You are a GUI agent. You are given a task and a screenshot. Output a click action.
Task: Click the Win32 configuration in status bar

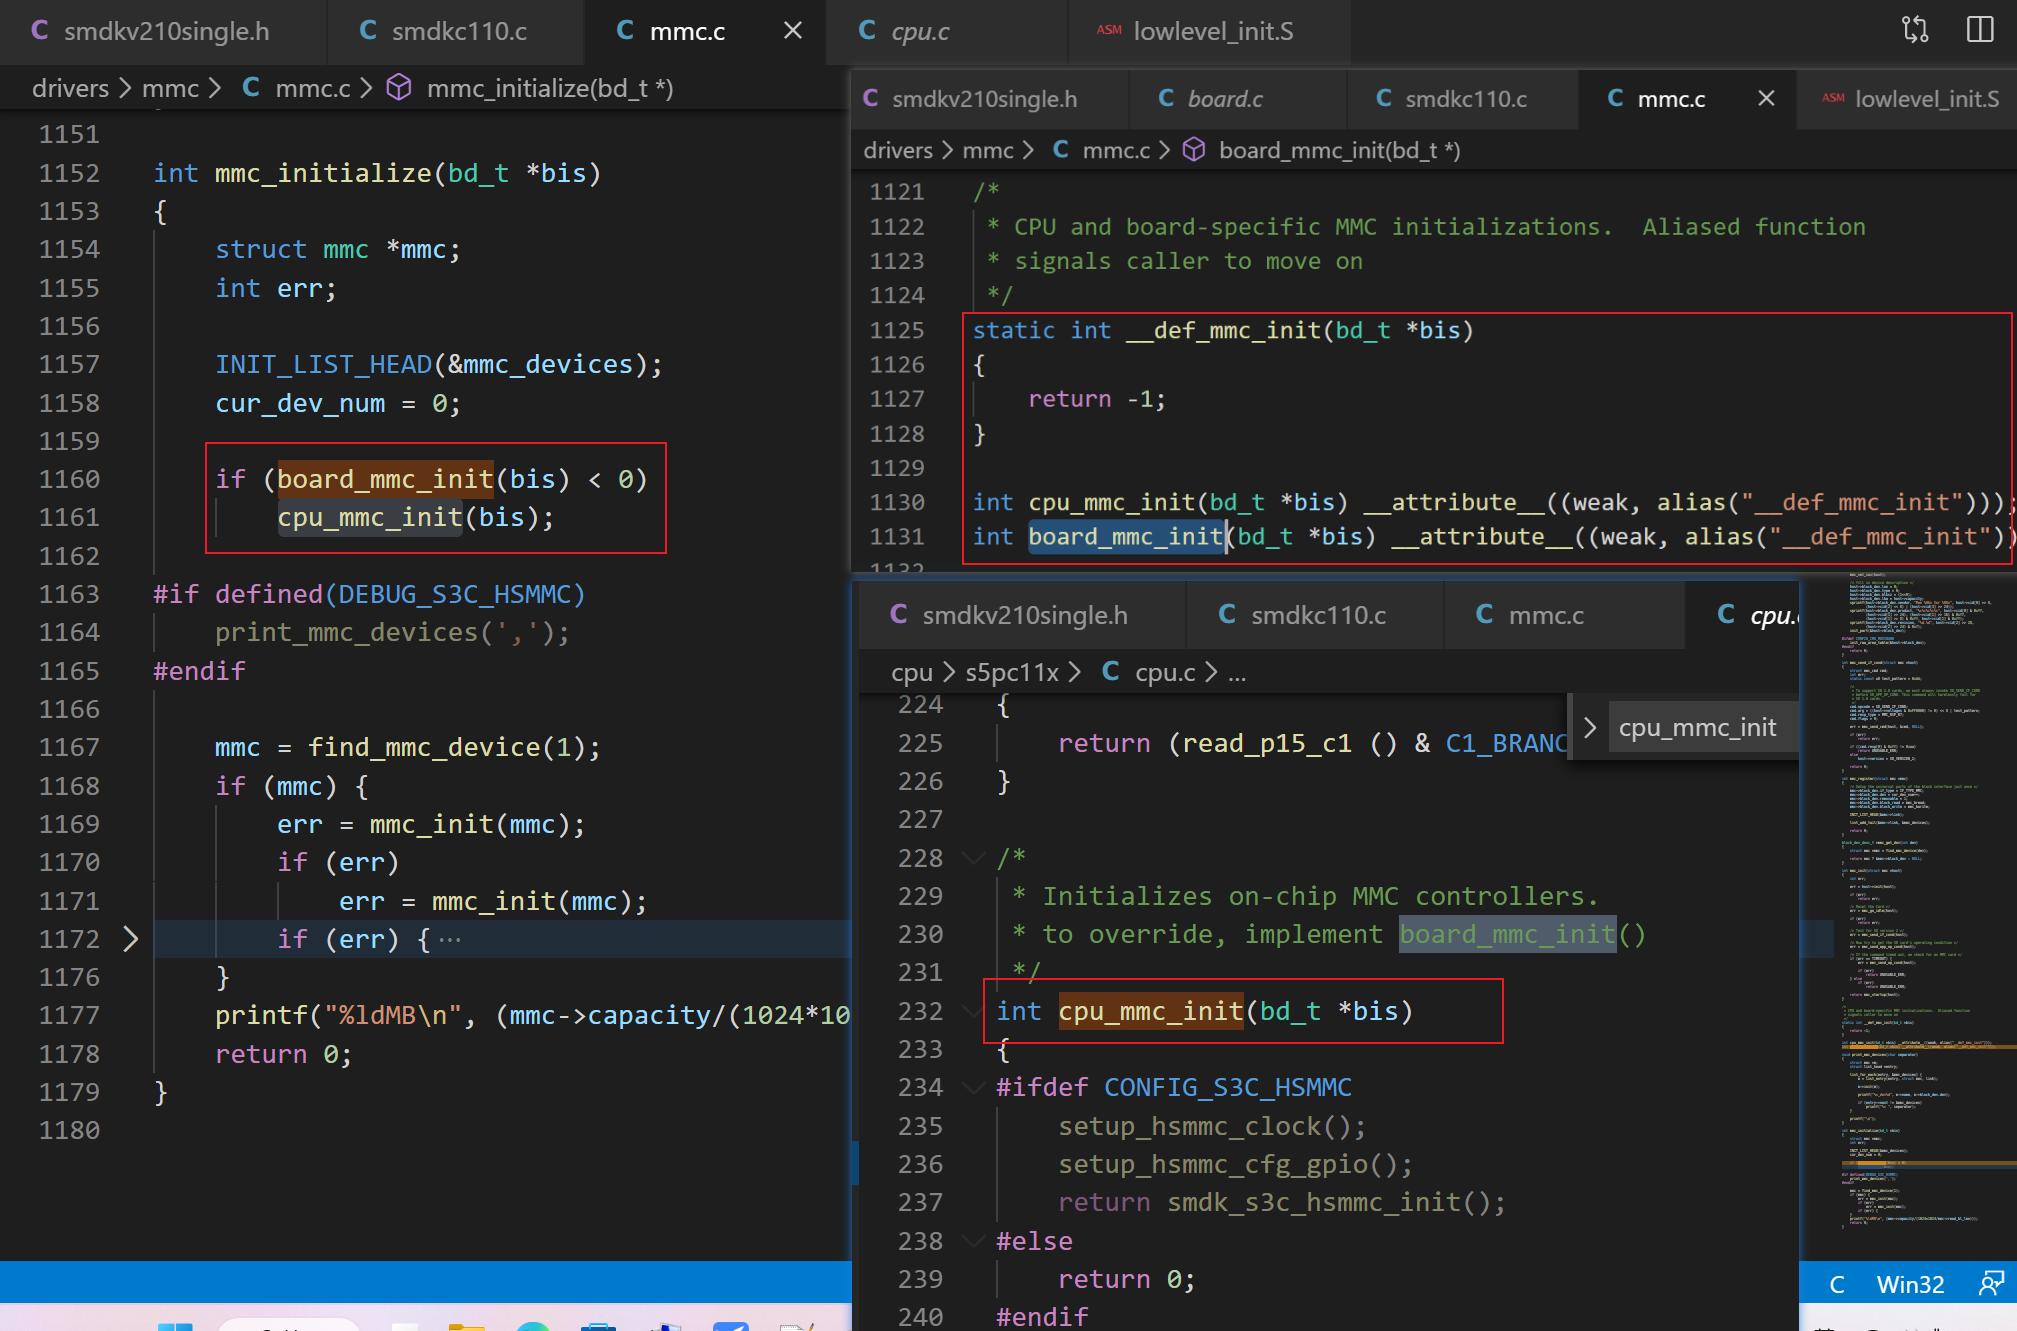click(1909, 1284)
